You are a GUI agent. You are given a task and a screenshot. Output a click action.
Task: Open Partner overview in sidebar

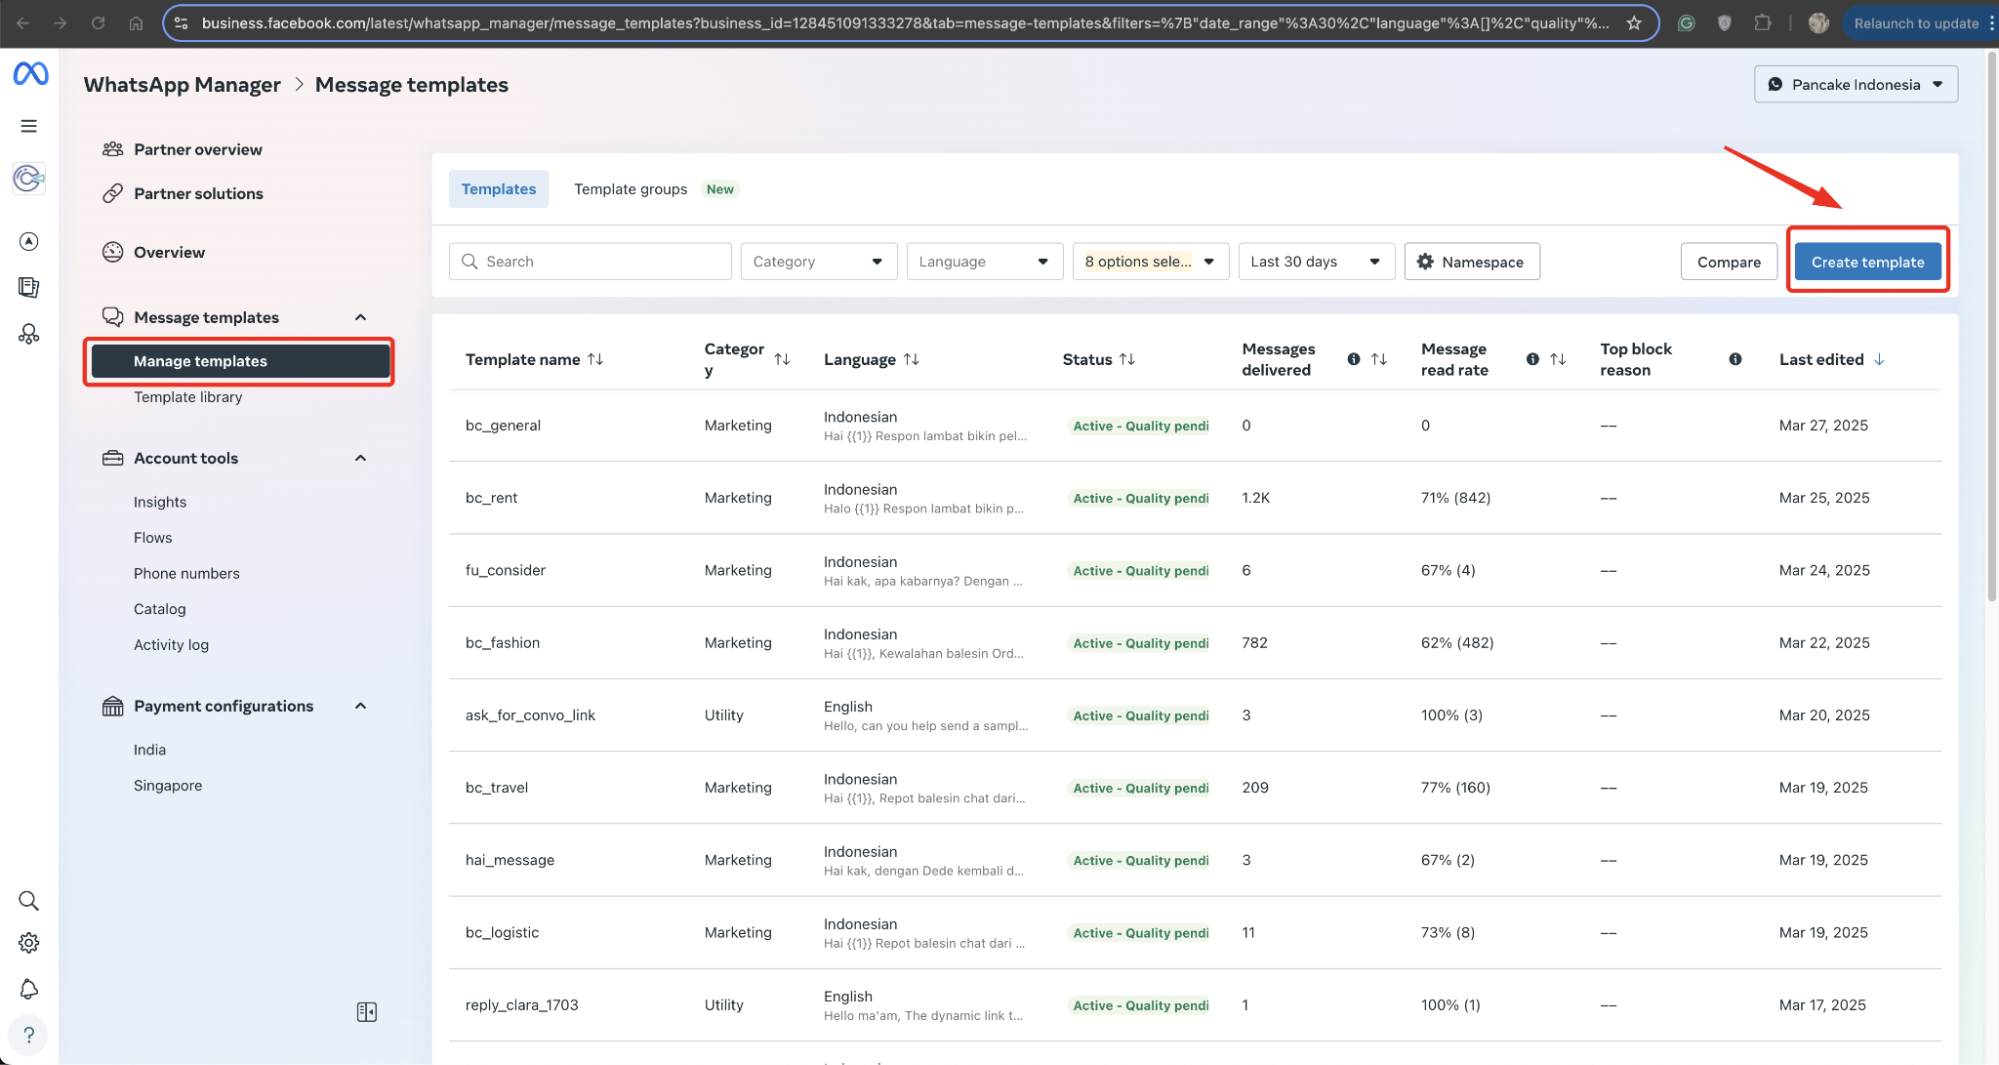(x=198, y=149)
